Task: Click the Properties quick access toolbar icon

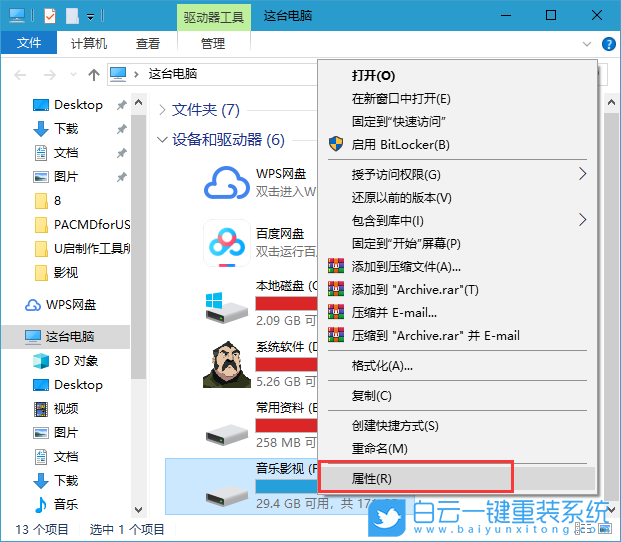Action: pos(50,16)
